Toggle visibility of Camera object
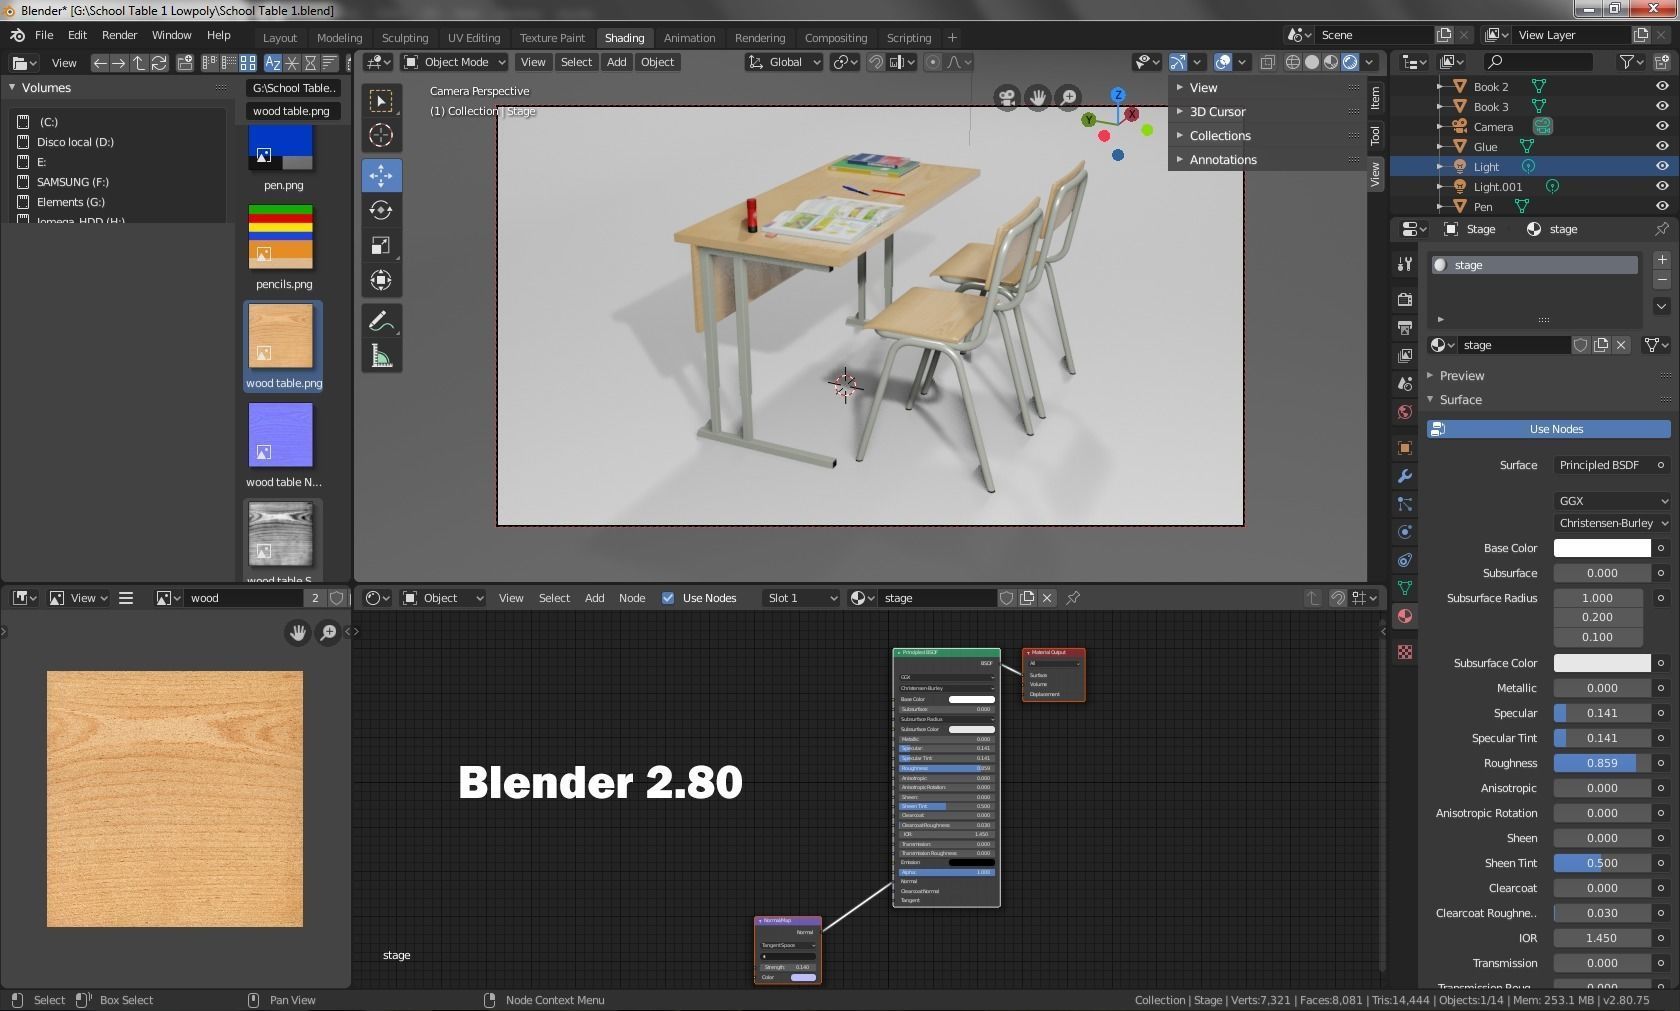The image size is (1680, 1011). click(1662, 127)
